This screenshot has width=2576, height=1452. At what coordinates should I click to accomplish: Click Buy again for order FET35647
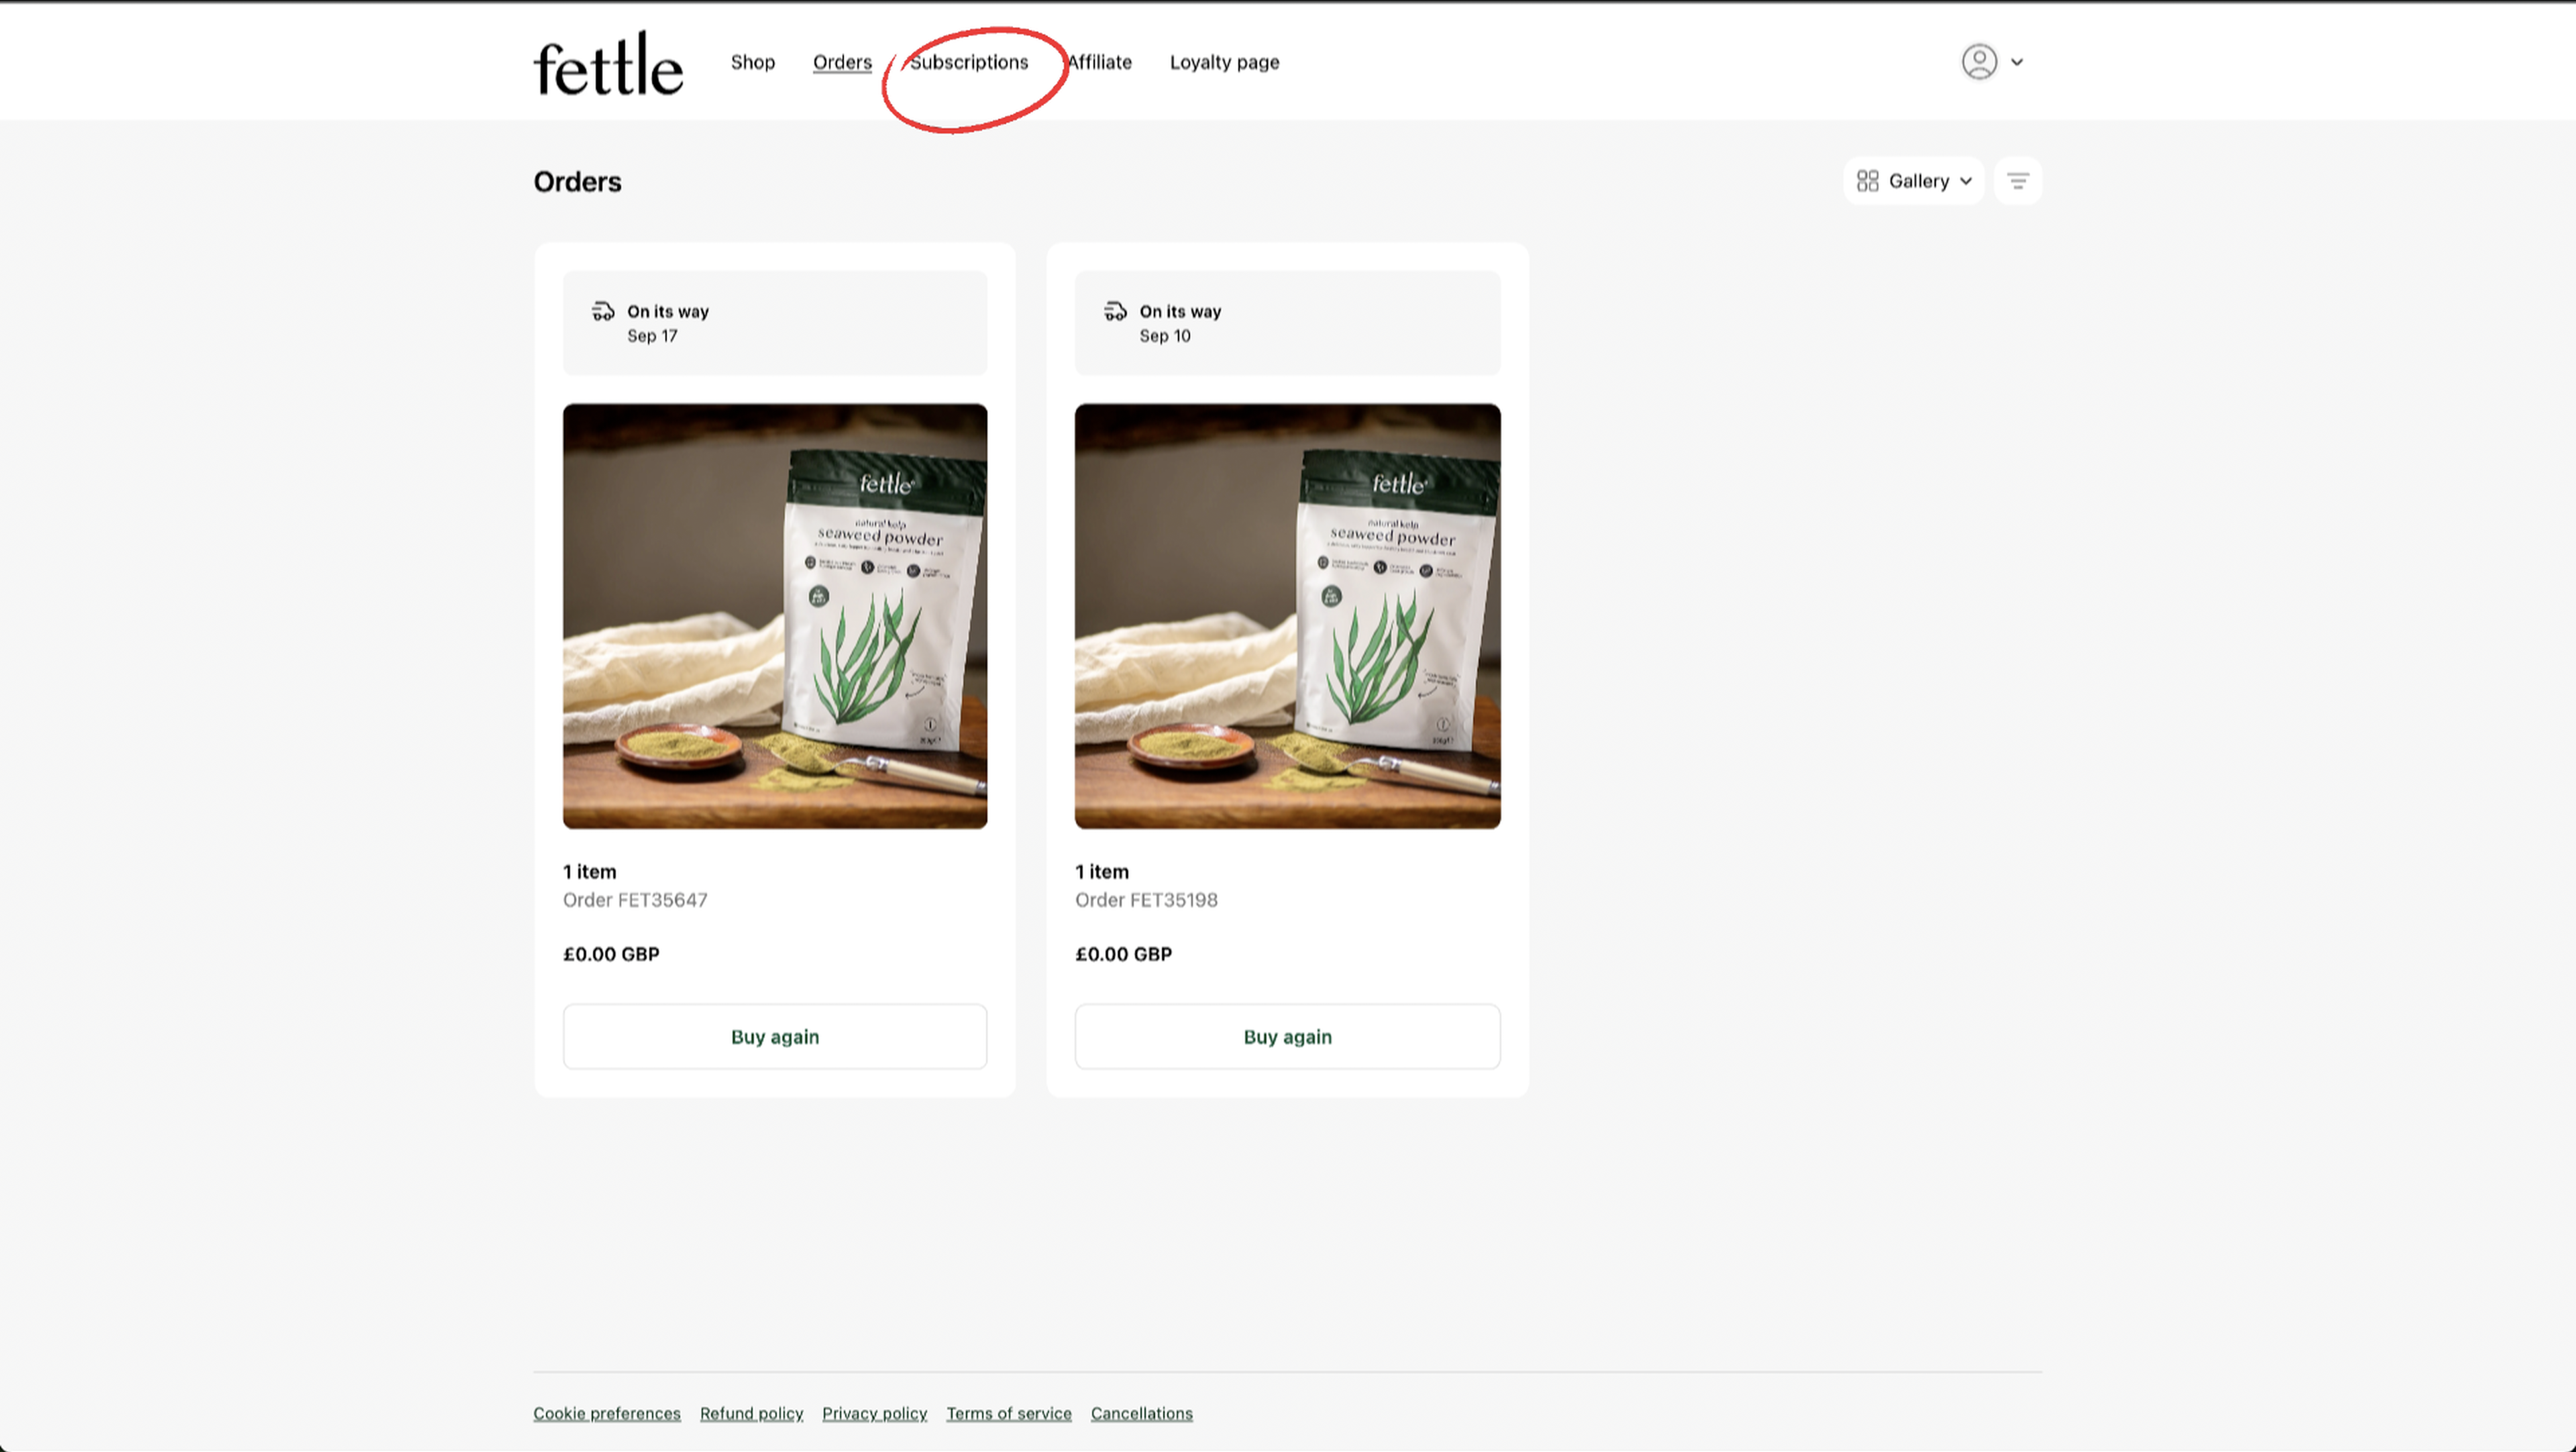coord(774,1036)
